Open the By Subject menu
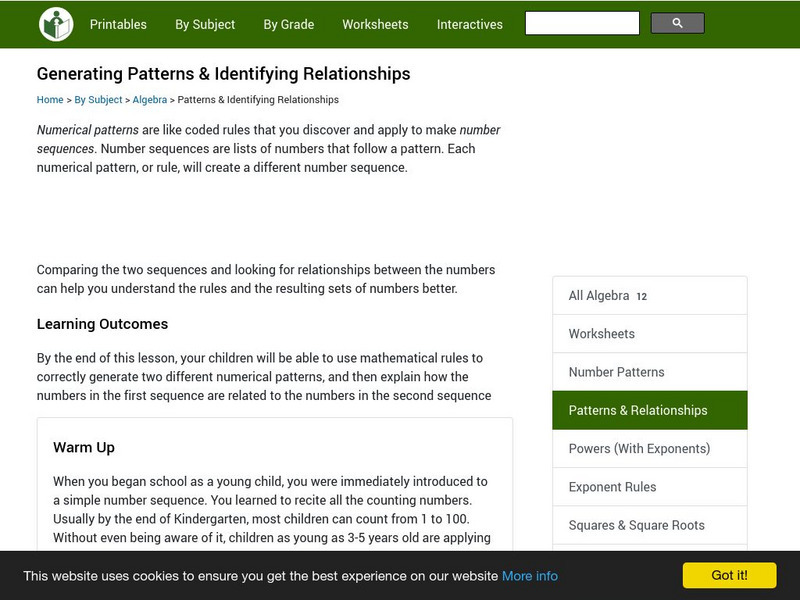800x600 pixels. coord(205,24)
